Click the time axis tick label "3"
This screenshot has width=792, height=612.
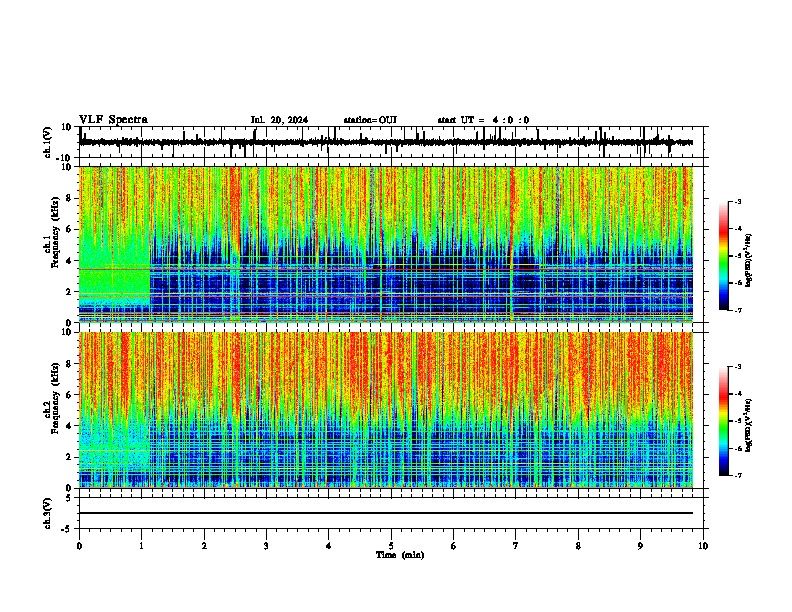(266, 546)
